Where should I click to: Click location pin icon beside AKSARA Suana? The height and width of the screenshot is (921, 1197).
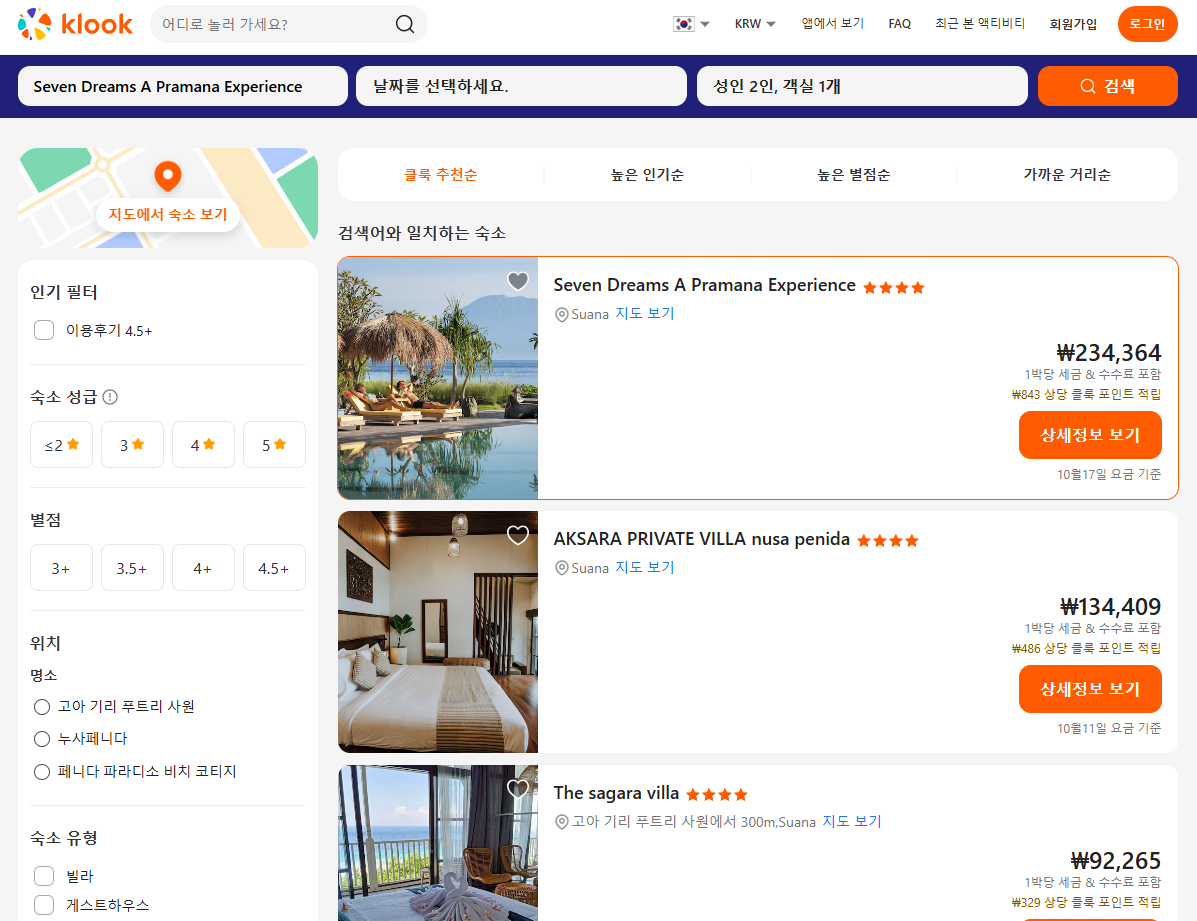[x=561, y=568]
